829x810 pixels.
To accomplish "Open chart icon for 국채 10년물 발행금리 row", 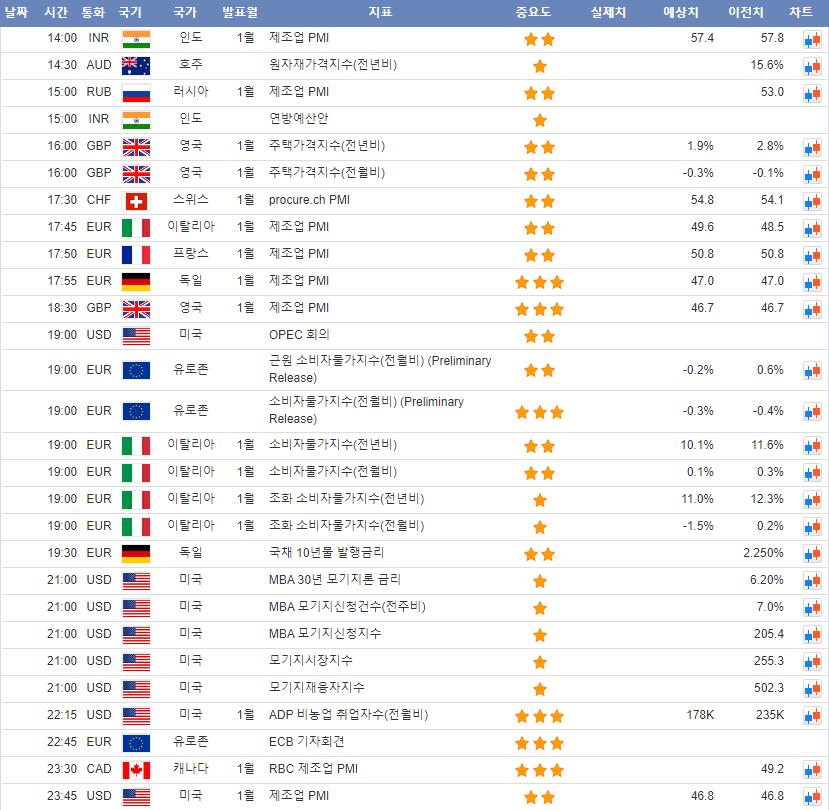I will [811, 554].
